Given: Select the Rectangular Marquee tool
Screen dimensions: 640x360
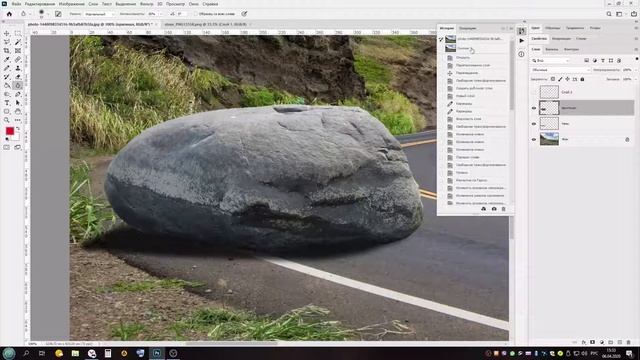Looking at the screenshot, I should 18,33.
